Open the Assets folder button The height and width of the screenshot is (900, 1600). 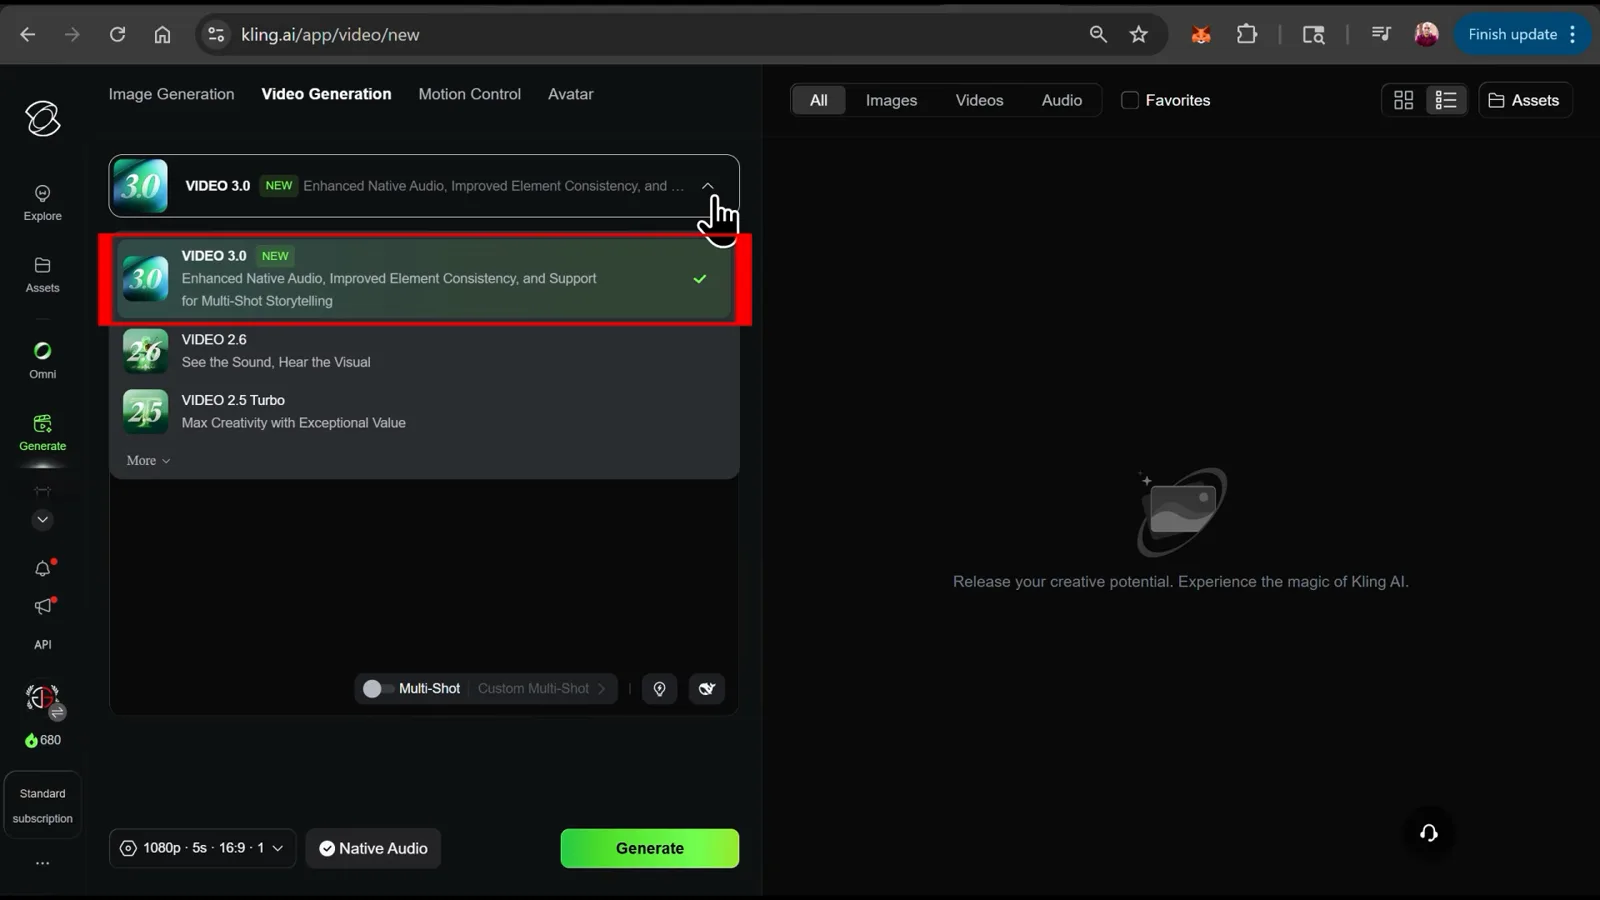(x=1524, y=100)
